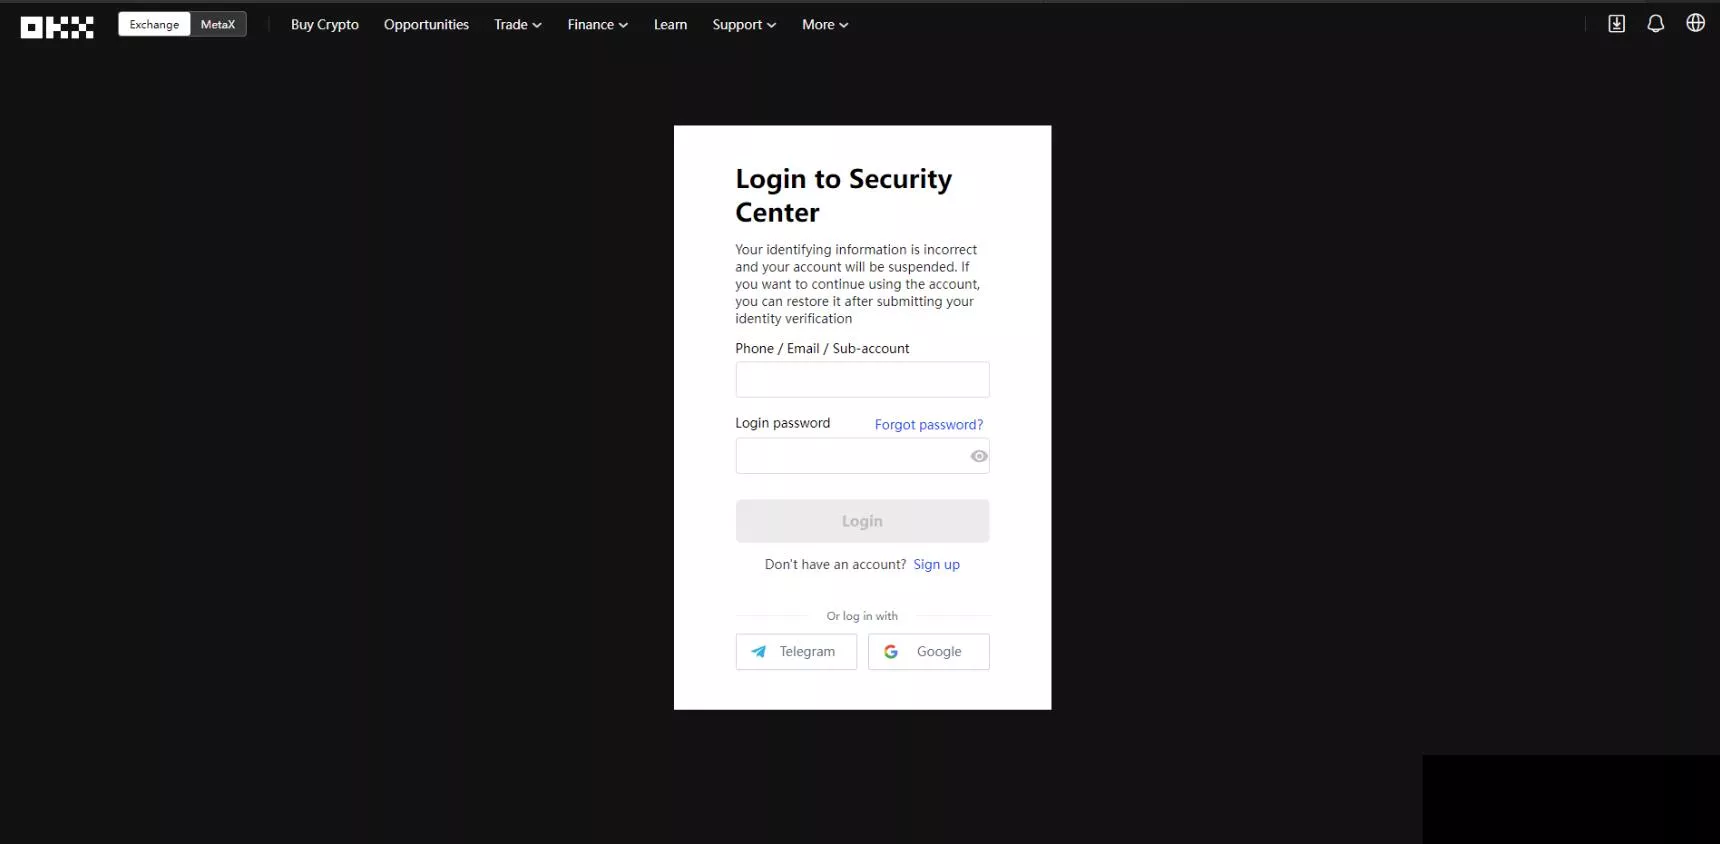Click the Telegram paper plane icon
This screenshot has width=1720, height=844.
(759, 652)
